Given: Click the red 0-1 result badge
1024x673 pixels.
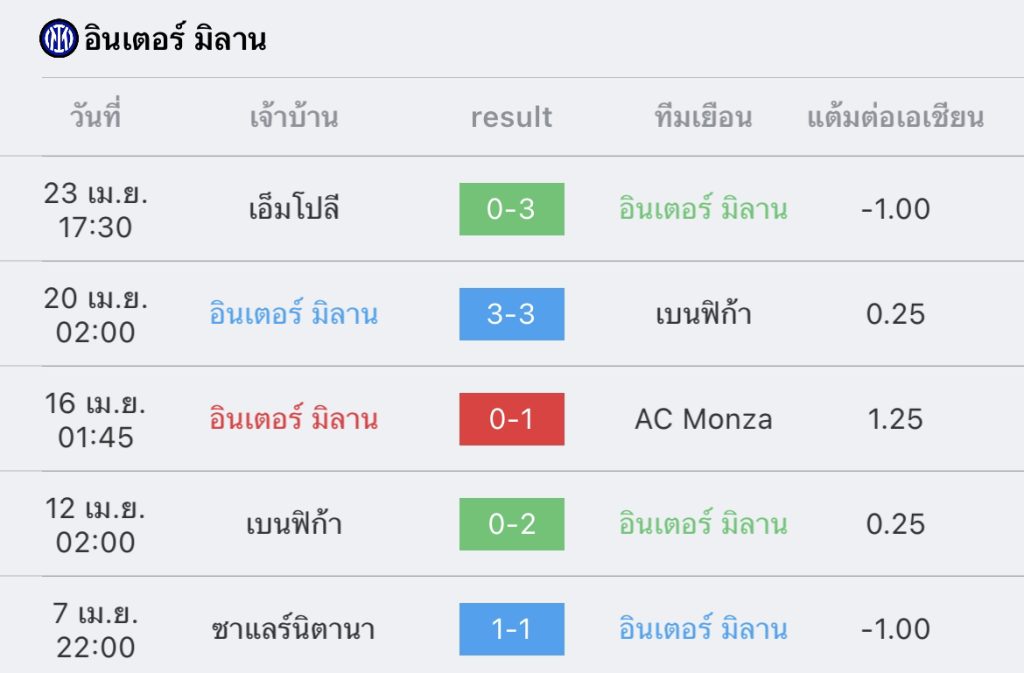Looking at the screenshot, I should pos(511,419).
